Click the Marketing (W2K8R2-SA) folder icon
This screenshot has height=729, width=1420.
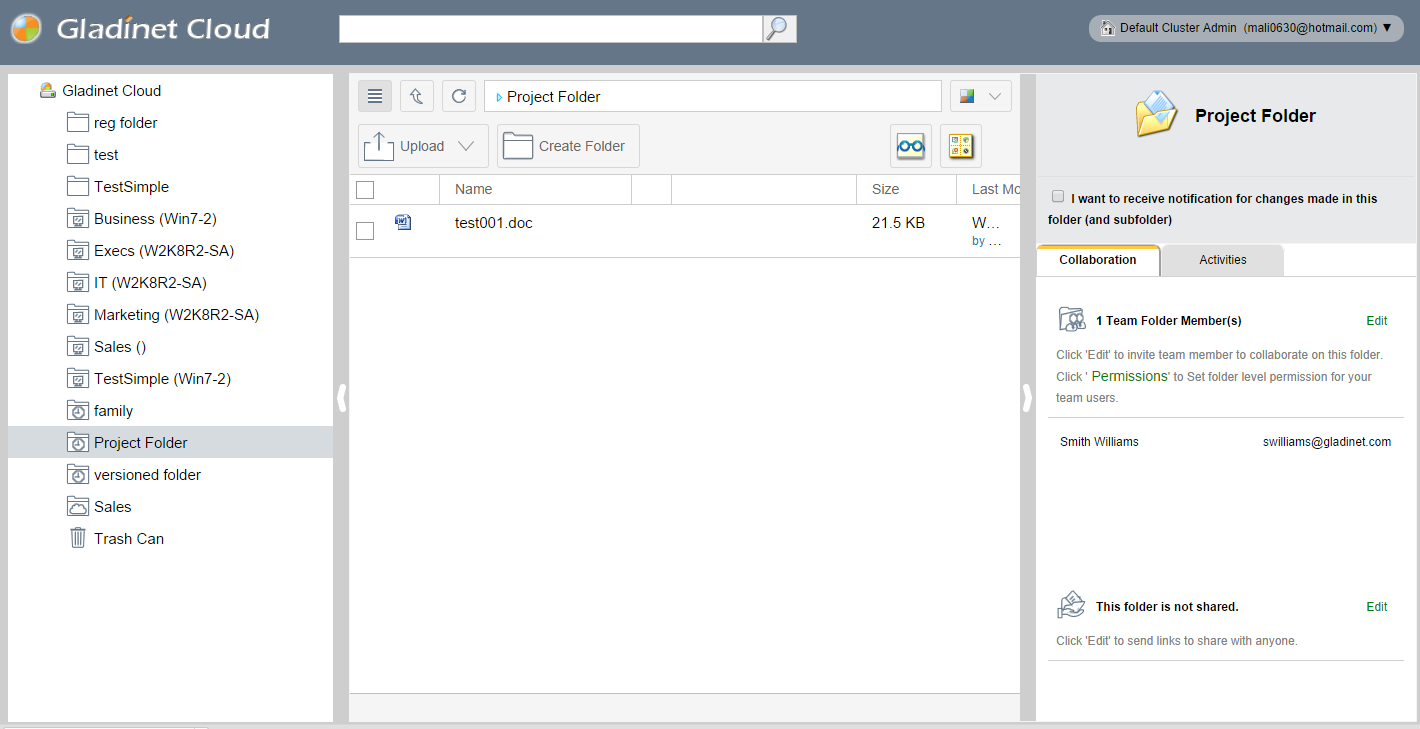click(78, 314)
